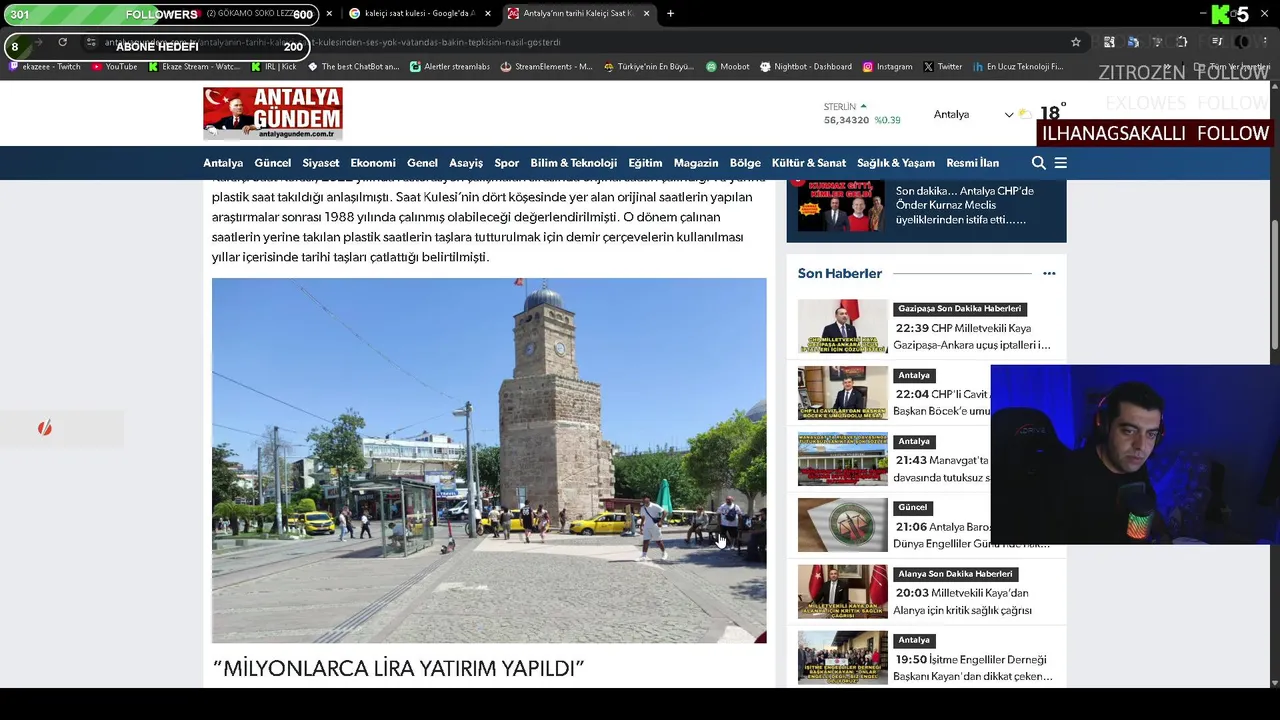This screenshot has height=720, width=1280.
Task: Click the clock tower article photo
Action: (489, 460)
